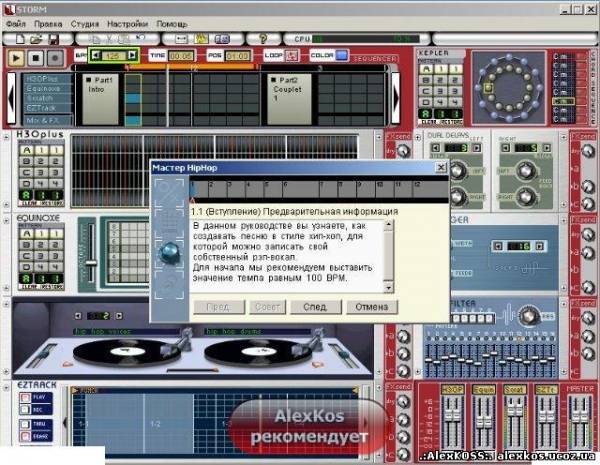Screen dimensions: 600x465
Task: Expand the Dual Delays module with its corner expander
Action: point(417,137)
